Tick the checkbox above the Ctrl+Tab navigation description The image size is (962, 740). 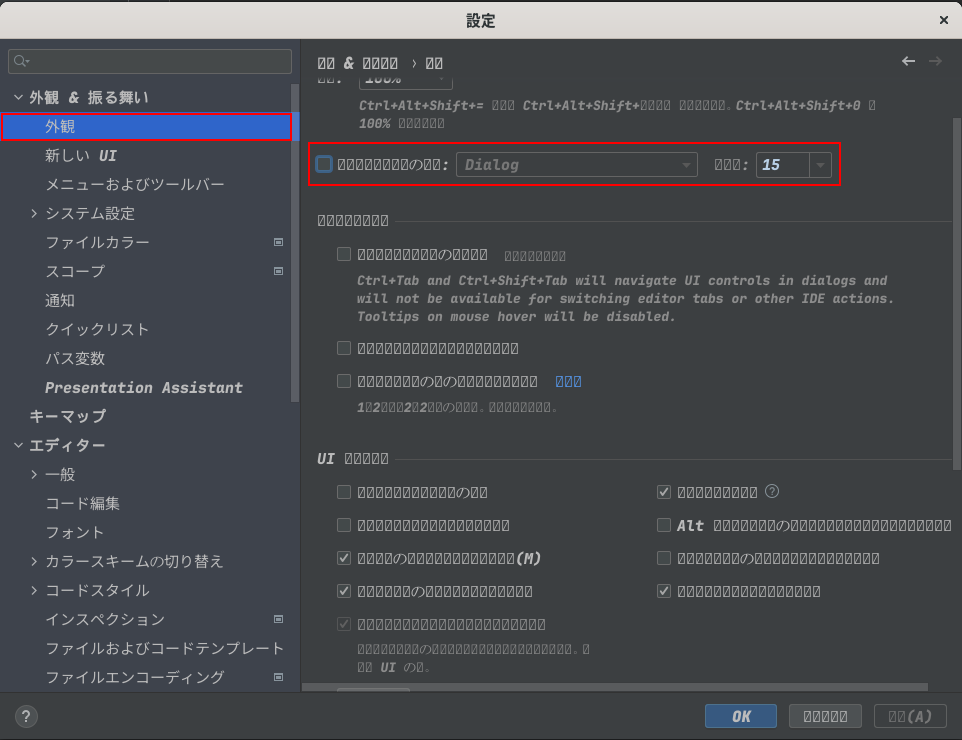click(344, 254)
